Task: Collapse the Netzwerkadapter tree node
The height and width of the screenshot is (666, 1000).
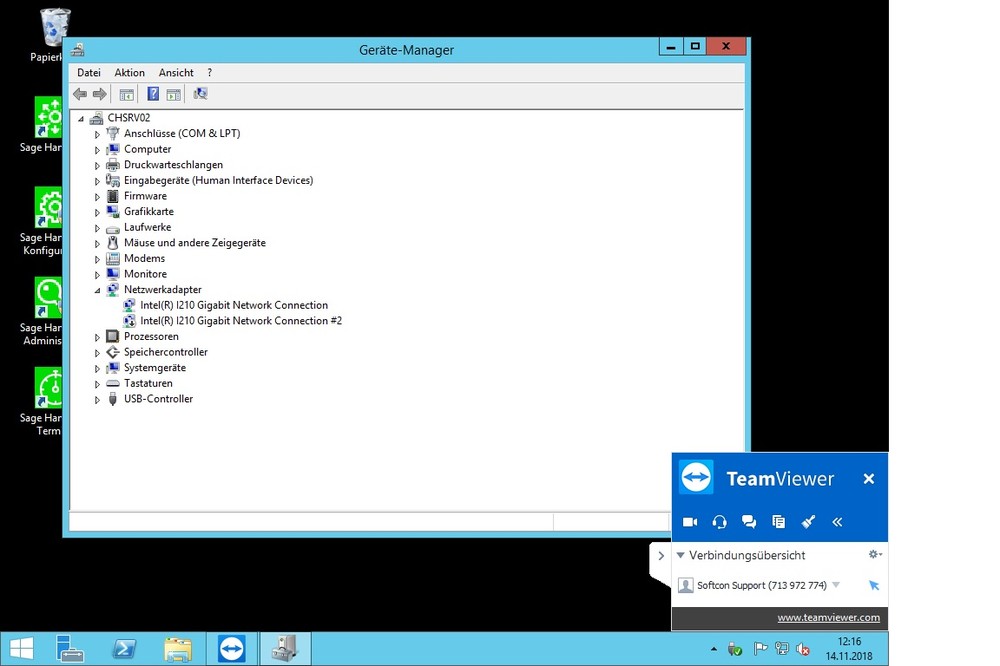Action: point(98,290)
